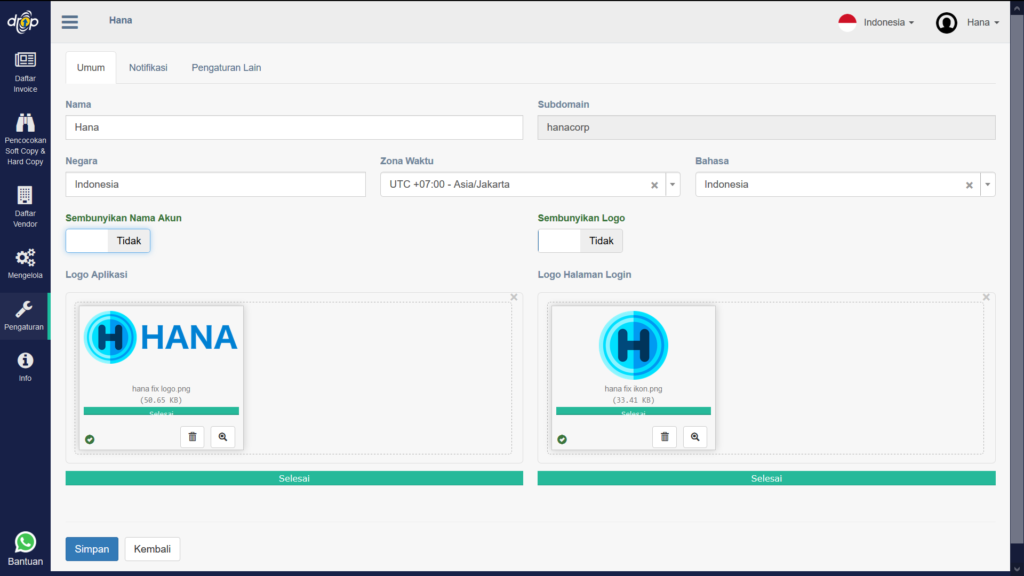Image resolution: width=1024 pixels, height=576 pixels.
Task: Open Daftar Invoice in the sidebar
Action: point(25,70)
